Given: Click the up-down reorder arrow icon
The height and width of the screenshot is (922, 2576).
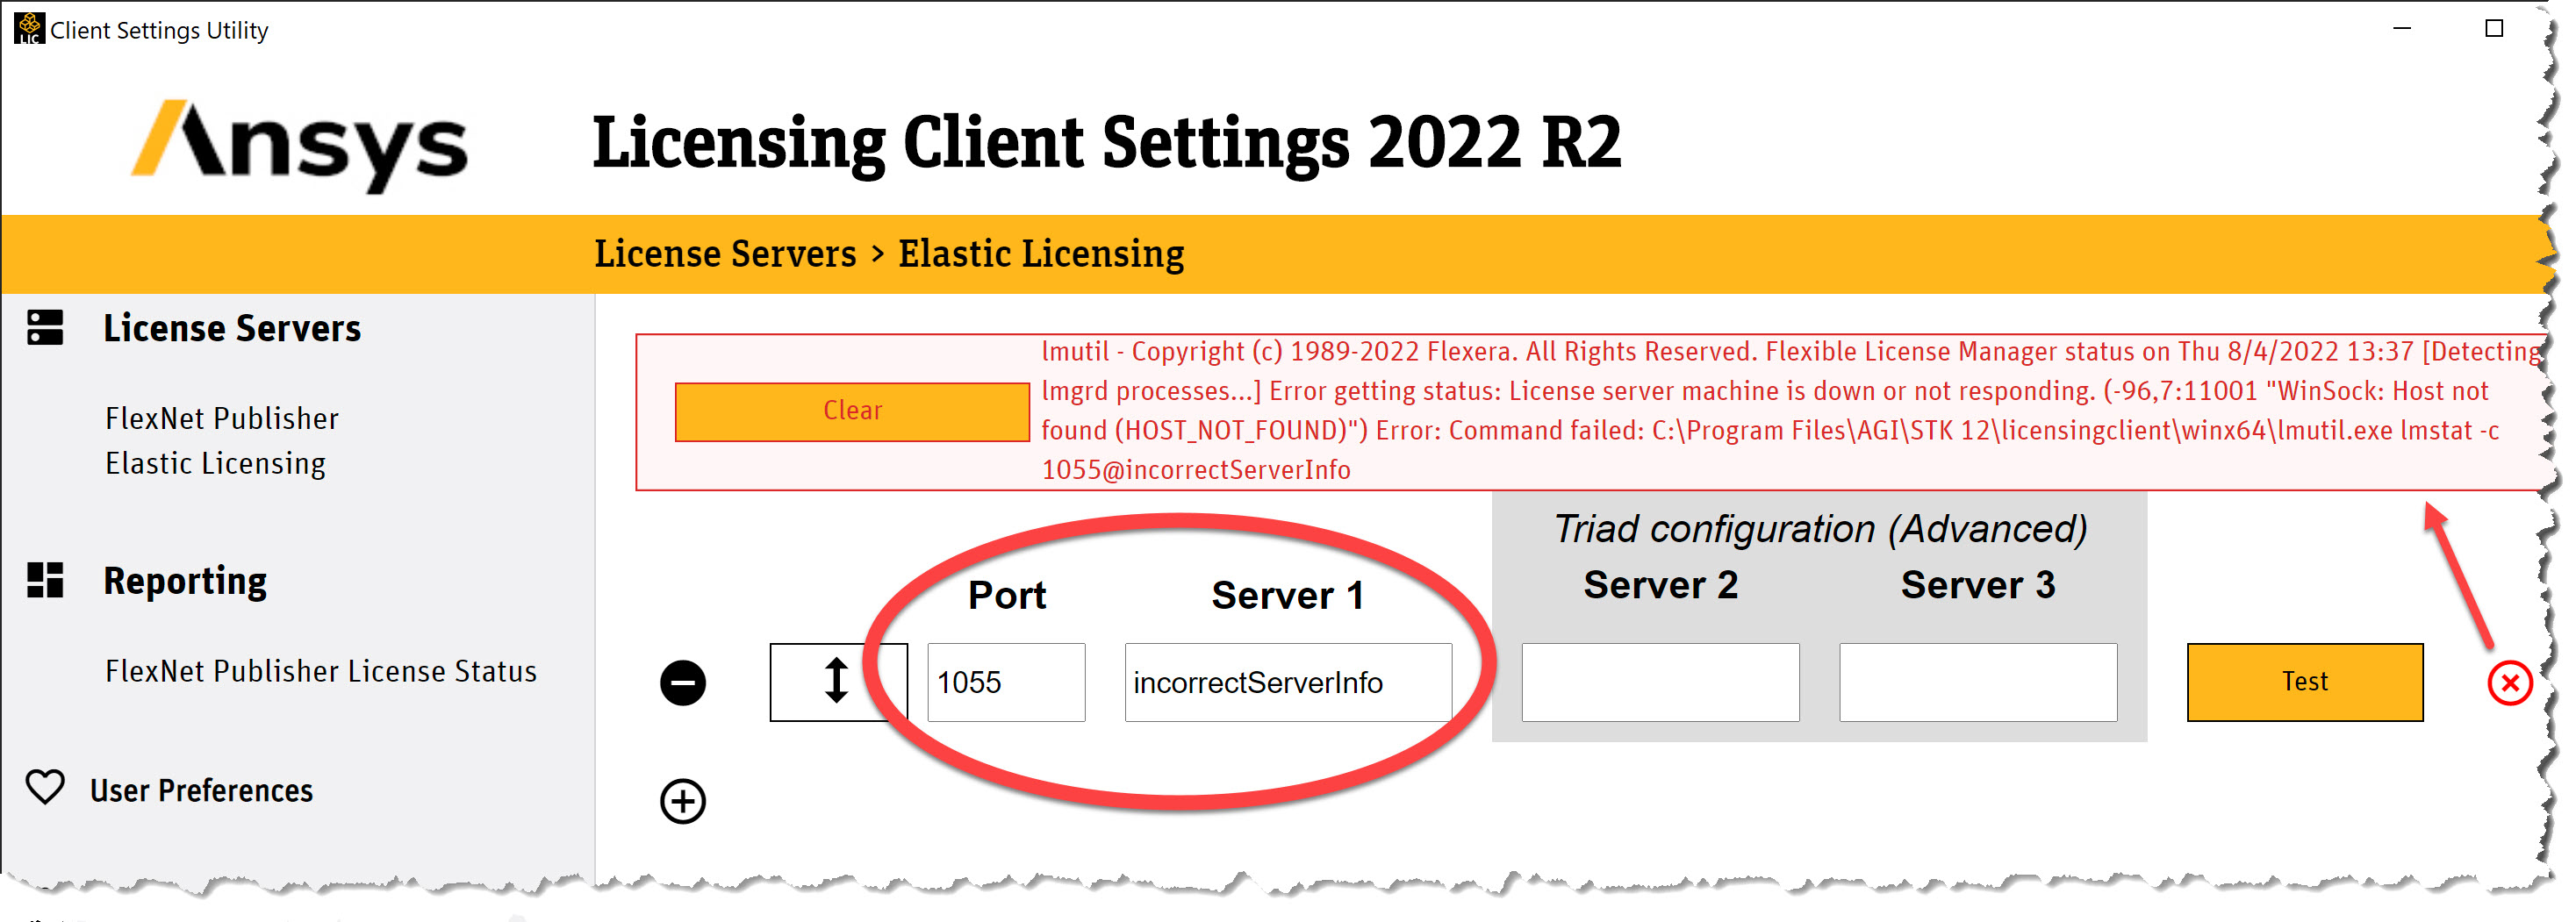Looking at the screenshot, I should (837, 682).
